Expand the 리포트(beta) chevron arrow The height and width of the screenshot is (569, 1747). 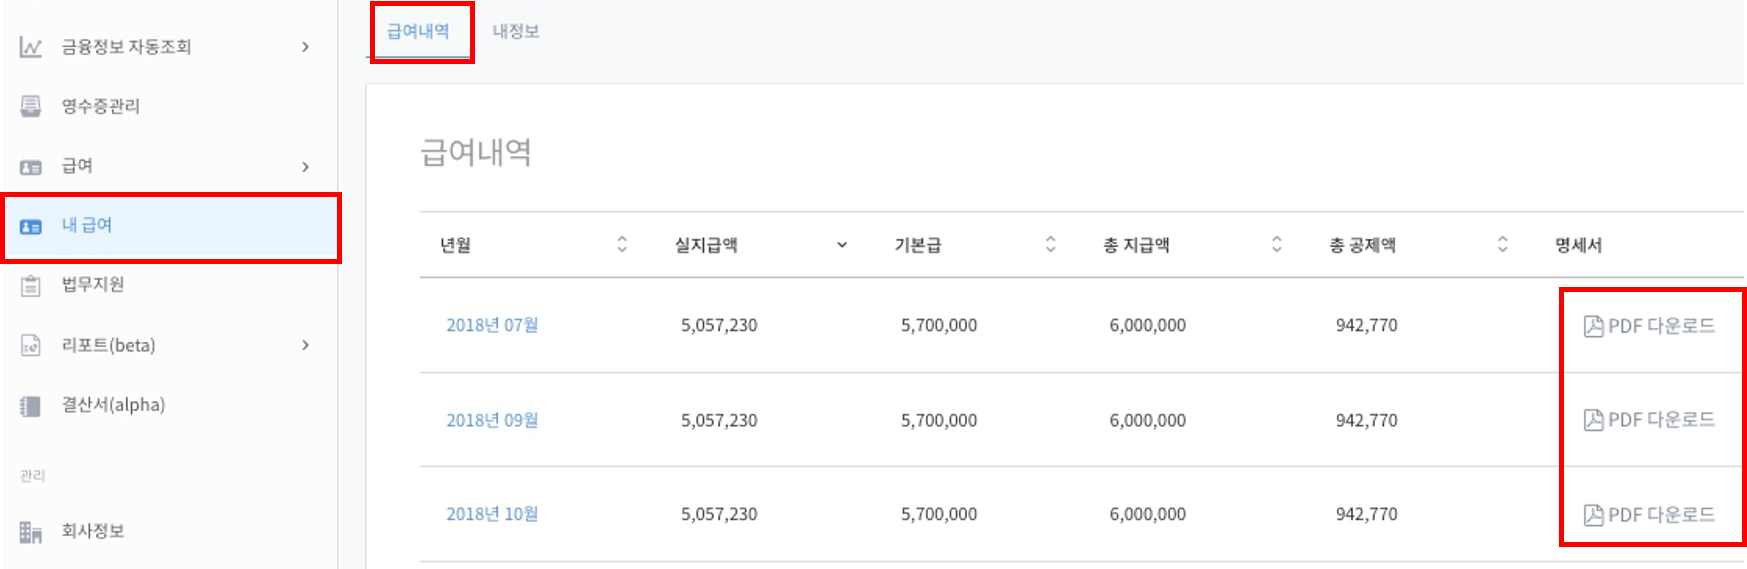(x=305, y=345)
